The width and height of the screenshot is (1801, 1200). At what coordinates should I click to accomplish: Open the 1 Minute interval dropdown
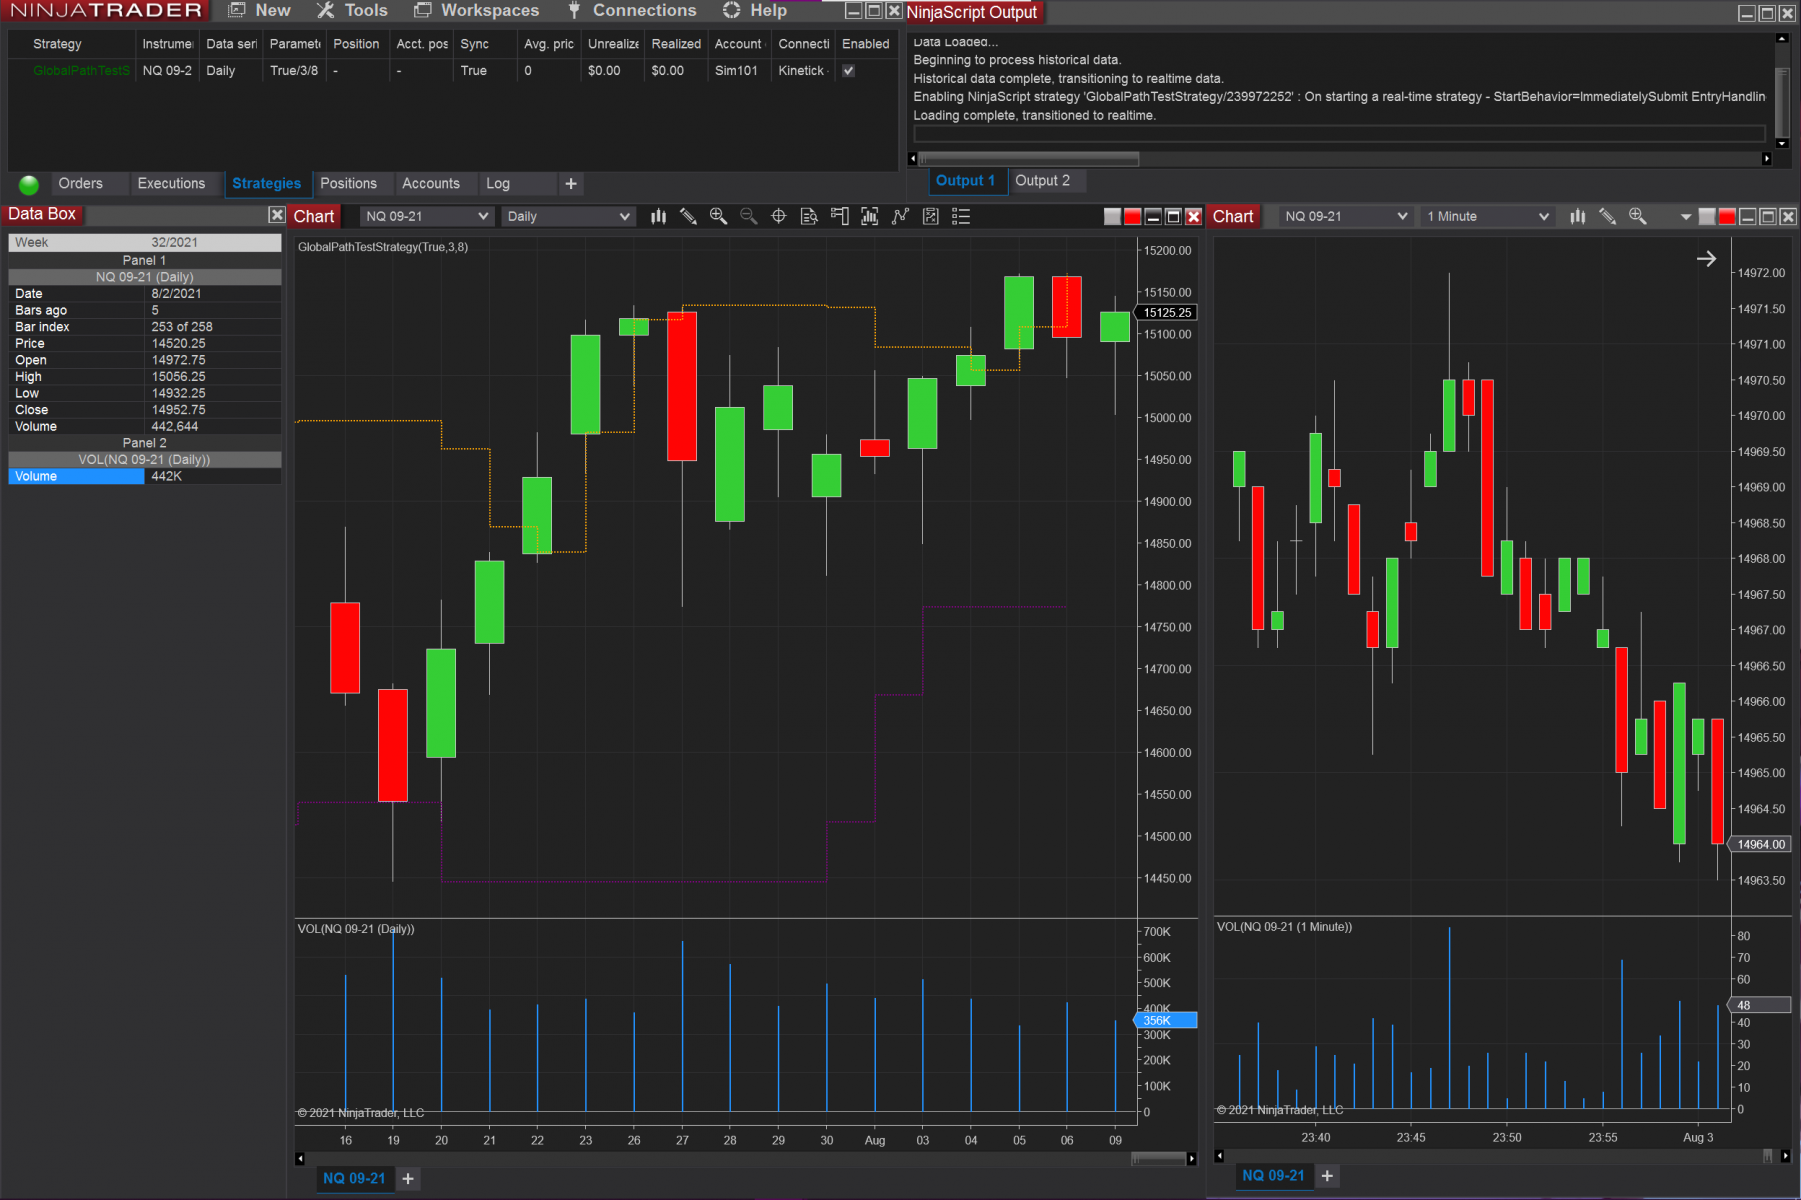[x=1487, y=216]
